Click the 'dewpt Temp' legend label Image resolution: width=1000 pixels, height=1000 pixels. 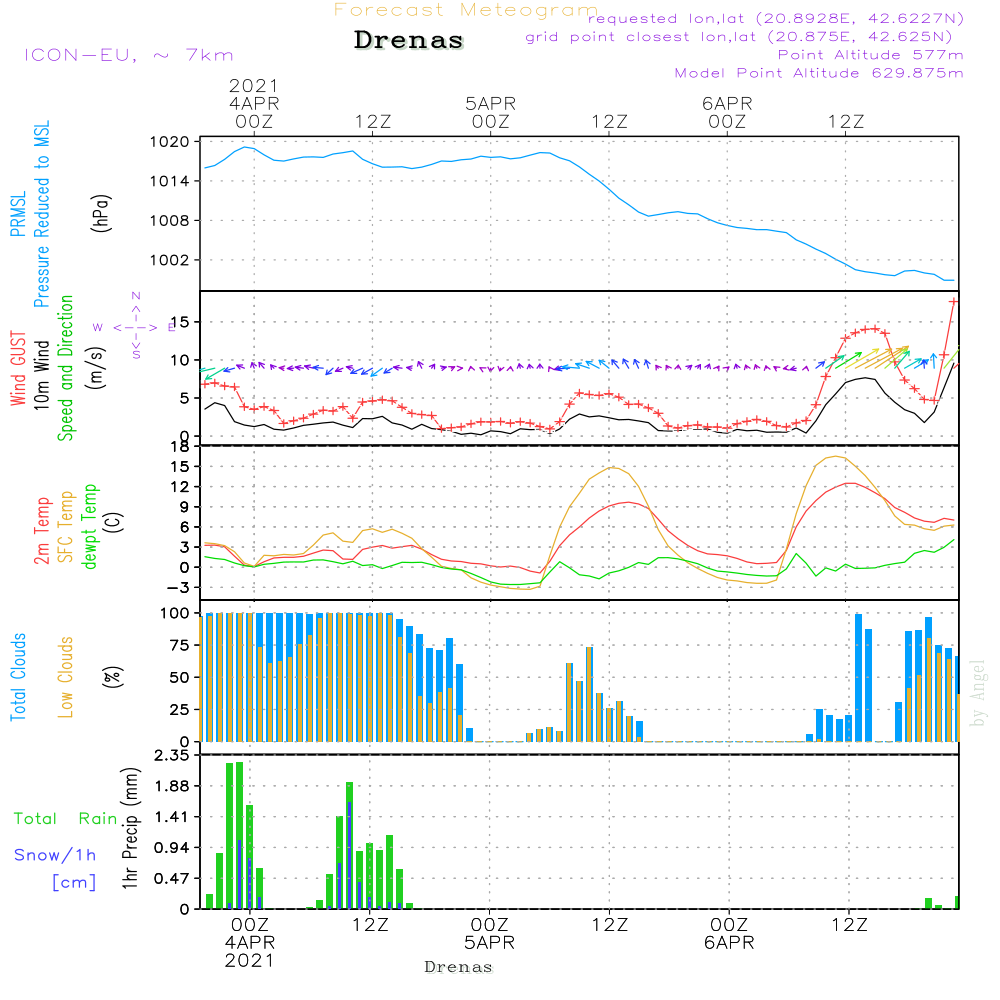click(x=90, y=526)
